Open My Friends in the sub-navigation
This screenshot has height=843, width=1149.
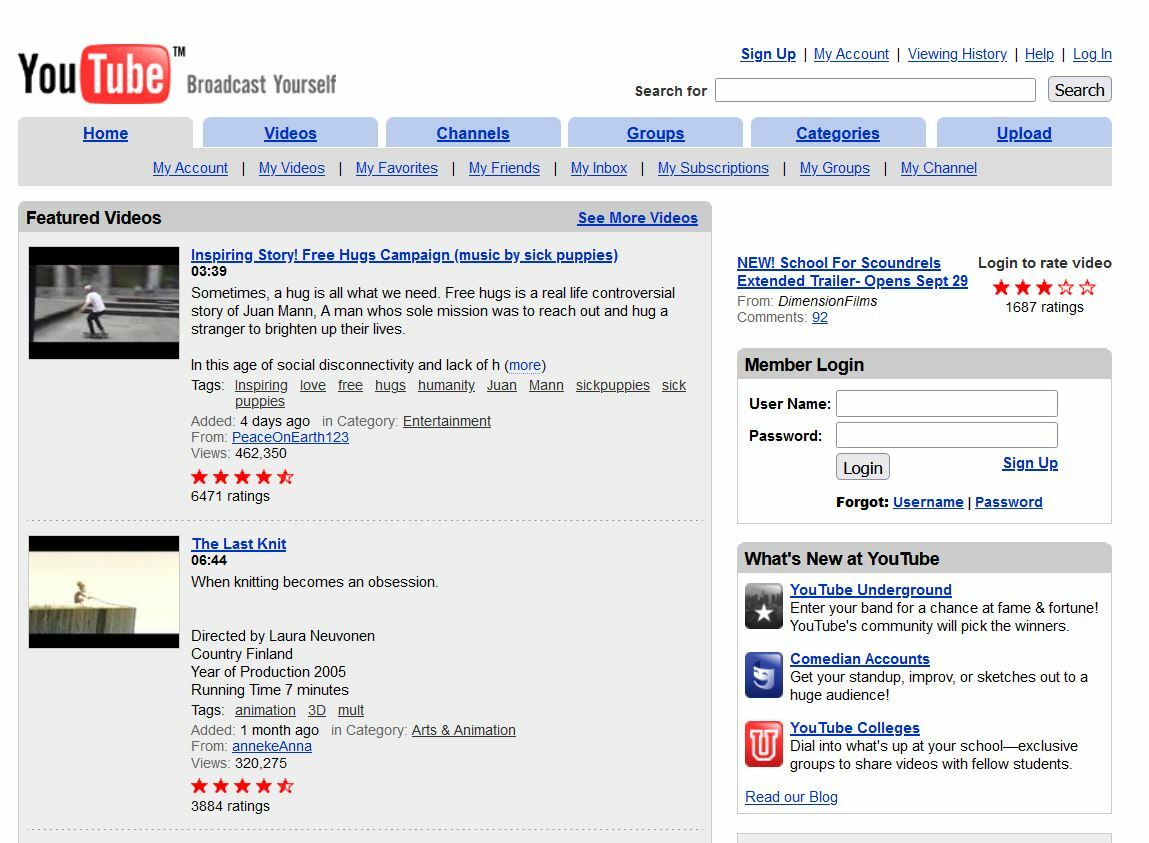click(x=504, y=168)
